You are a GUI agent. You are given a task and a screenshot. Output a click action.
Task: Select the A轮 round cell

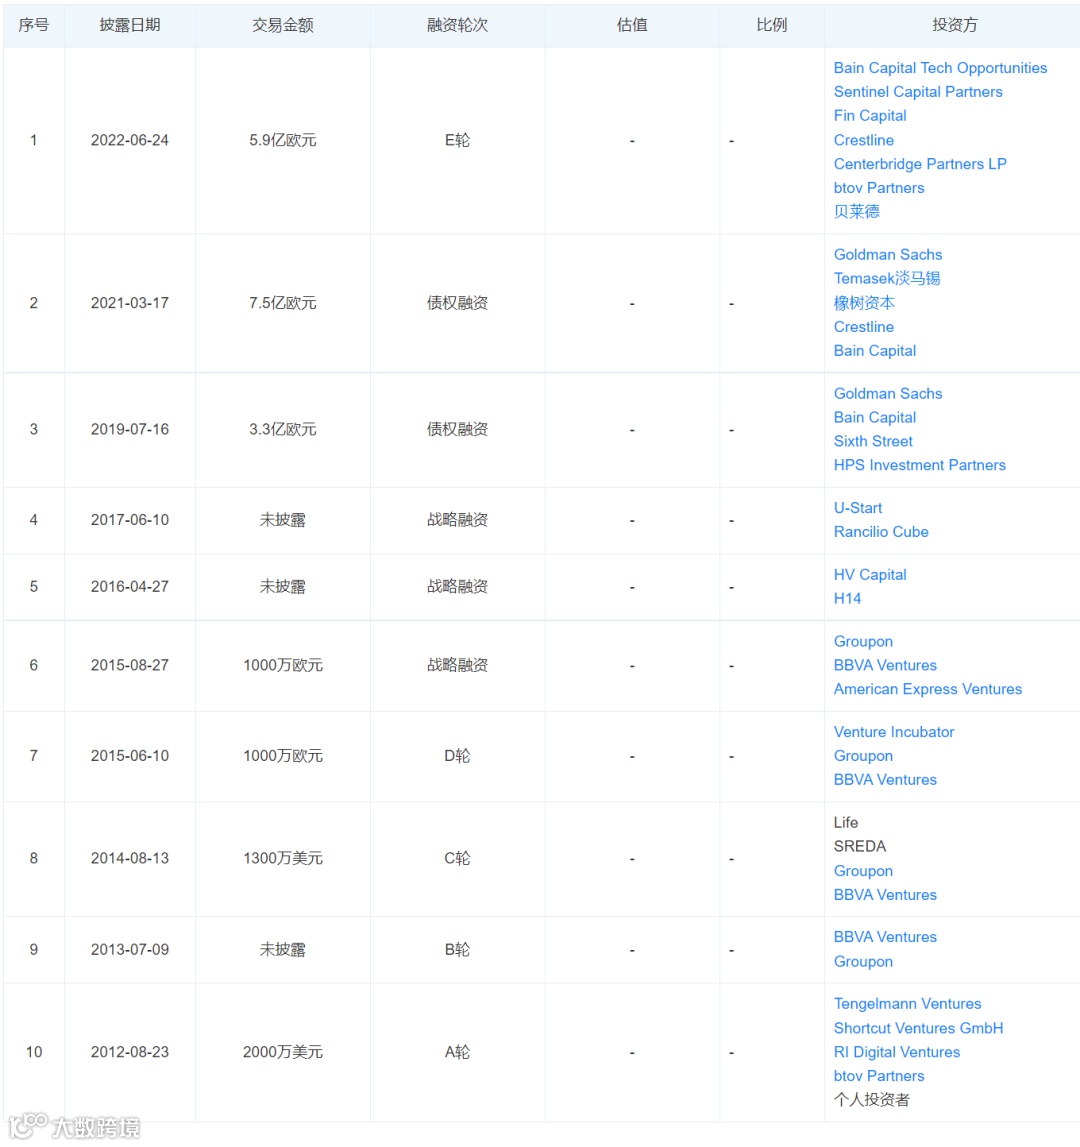457,1052
